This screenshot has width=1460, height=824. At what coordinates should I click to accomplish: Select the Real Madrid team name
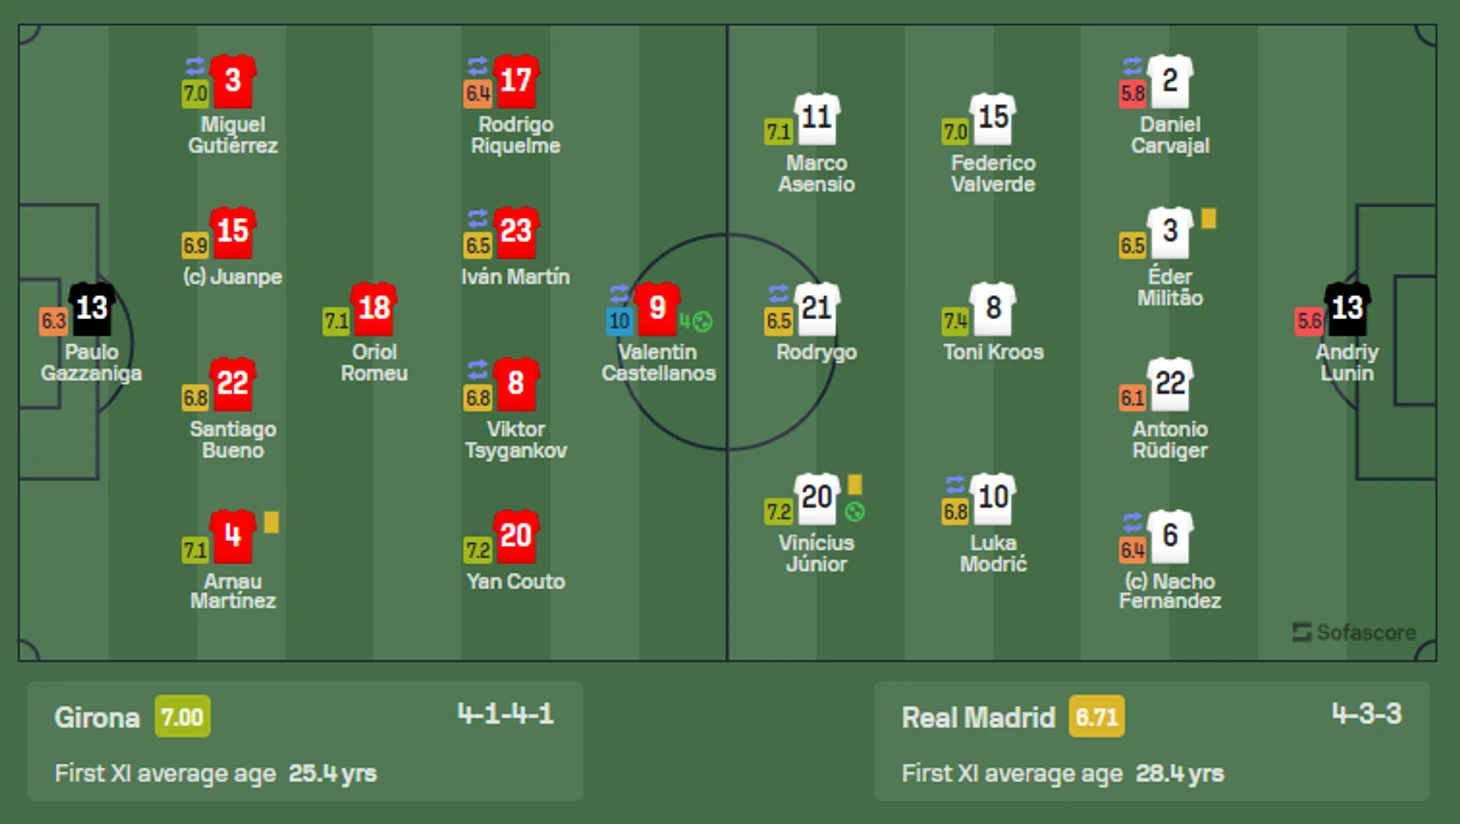[978, 718]
